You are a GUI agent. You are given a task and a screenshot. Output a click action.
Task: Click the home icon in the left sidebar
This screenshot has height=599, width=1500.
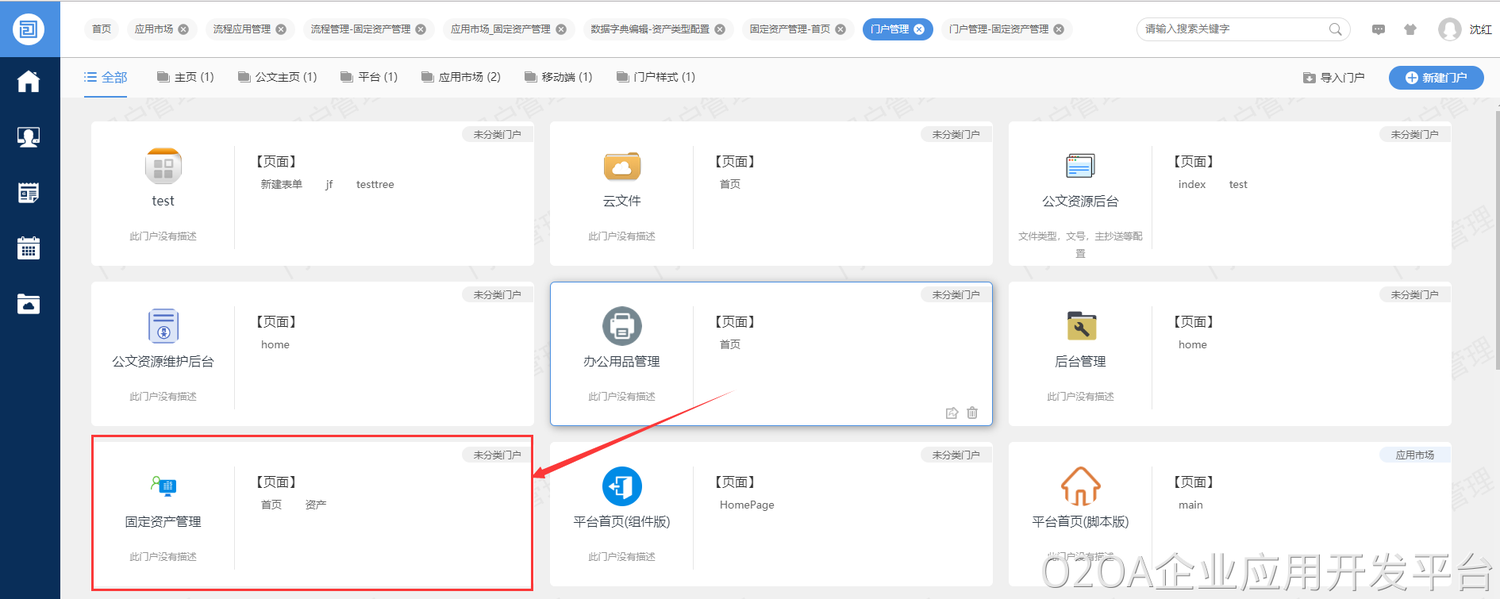(28, 82)
